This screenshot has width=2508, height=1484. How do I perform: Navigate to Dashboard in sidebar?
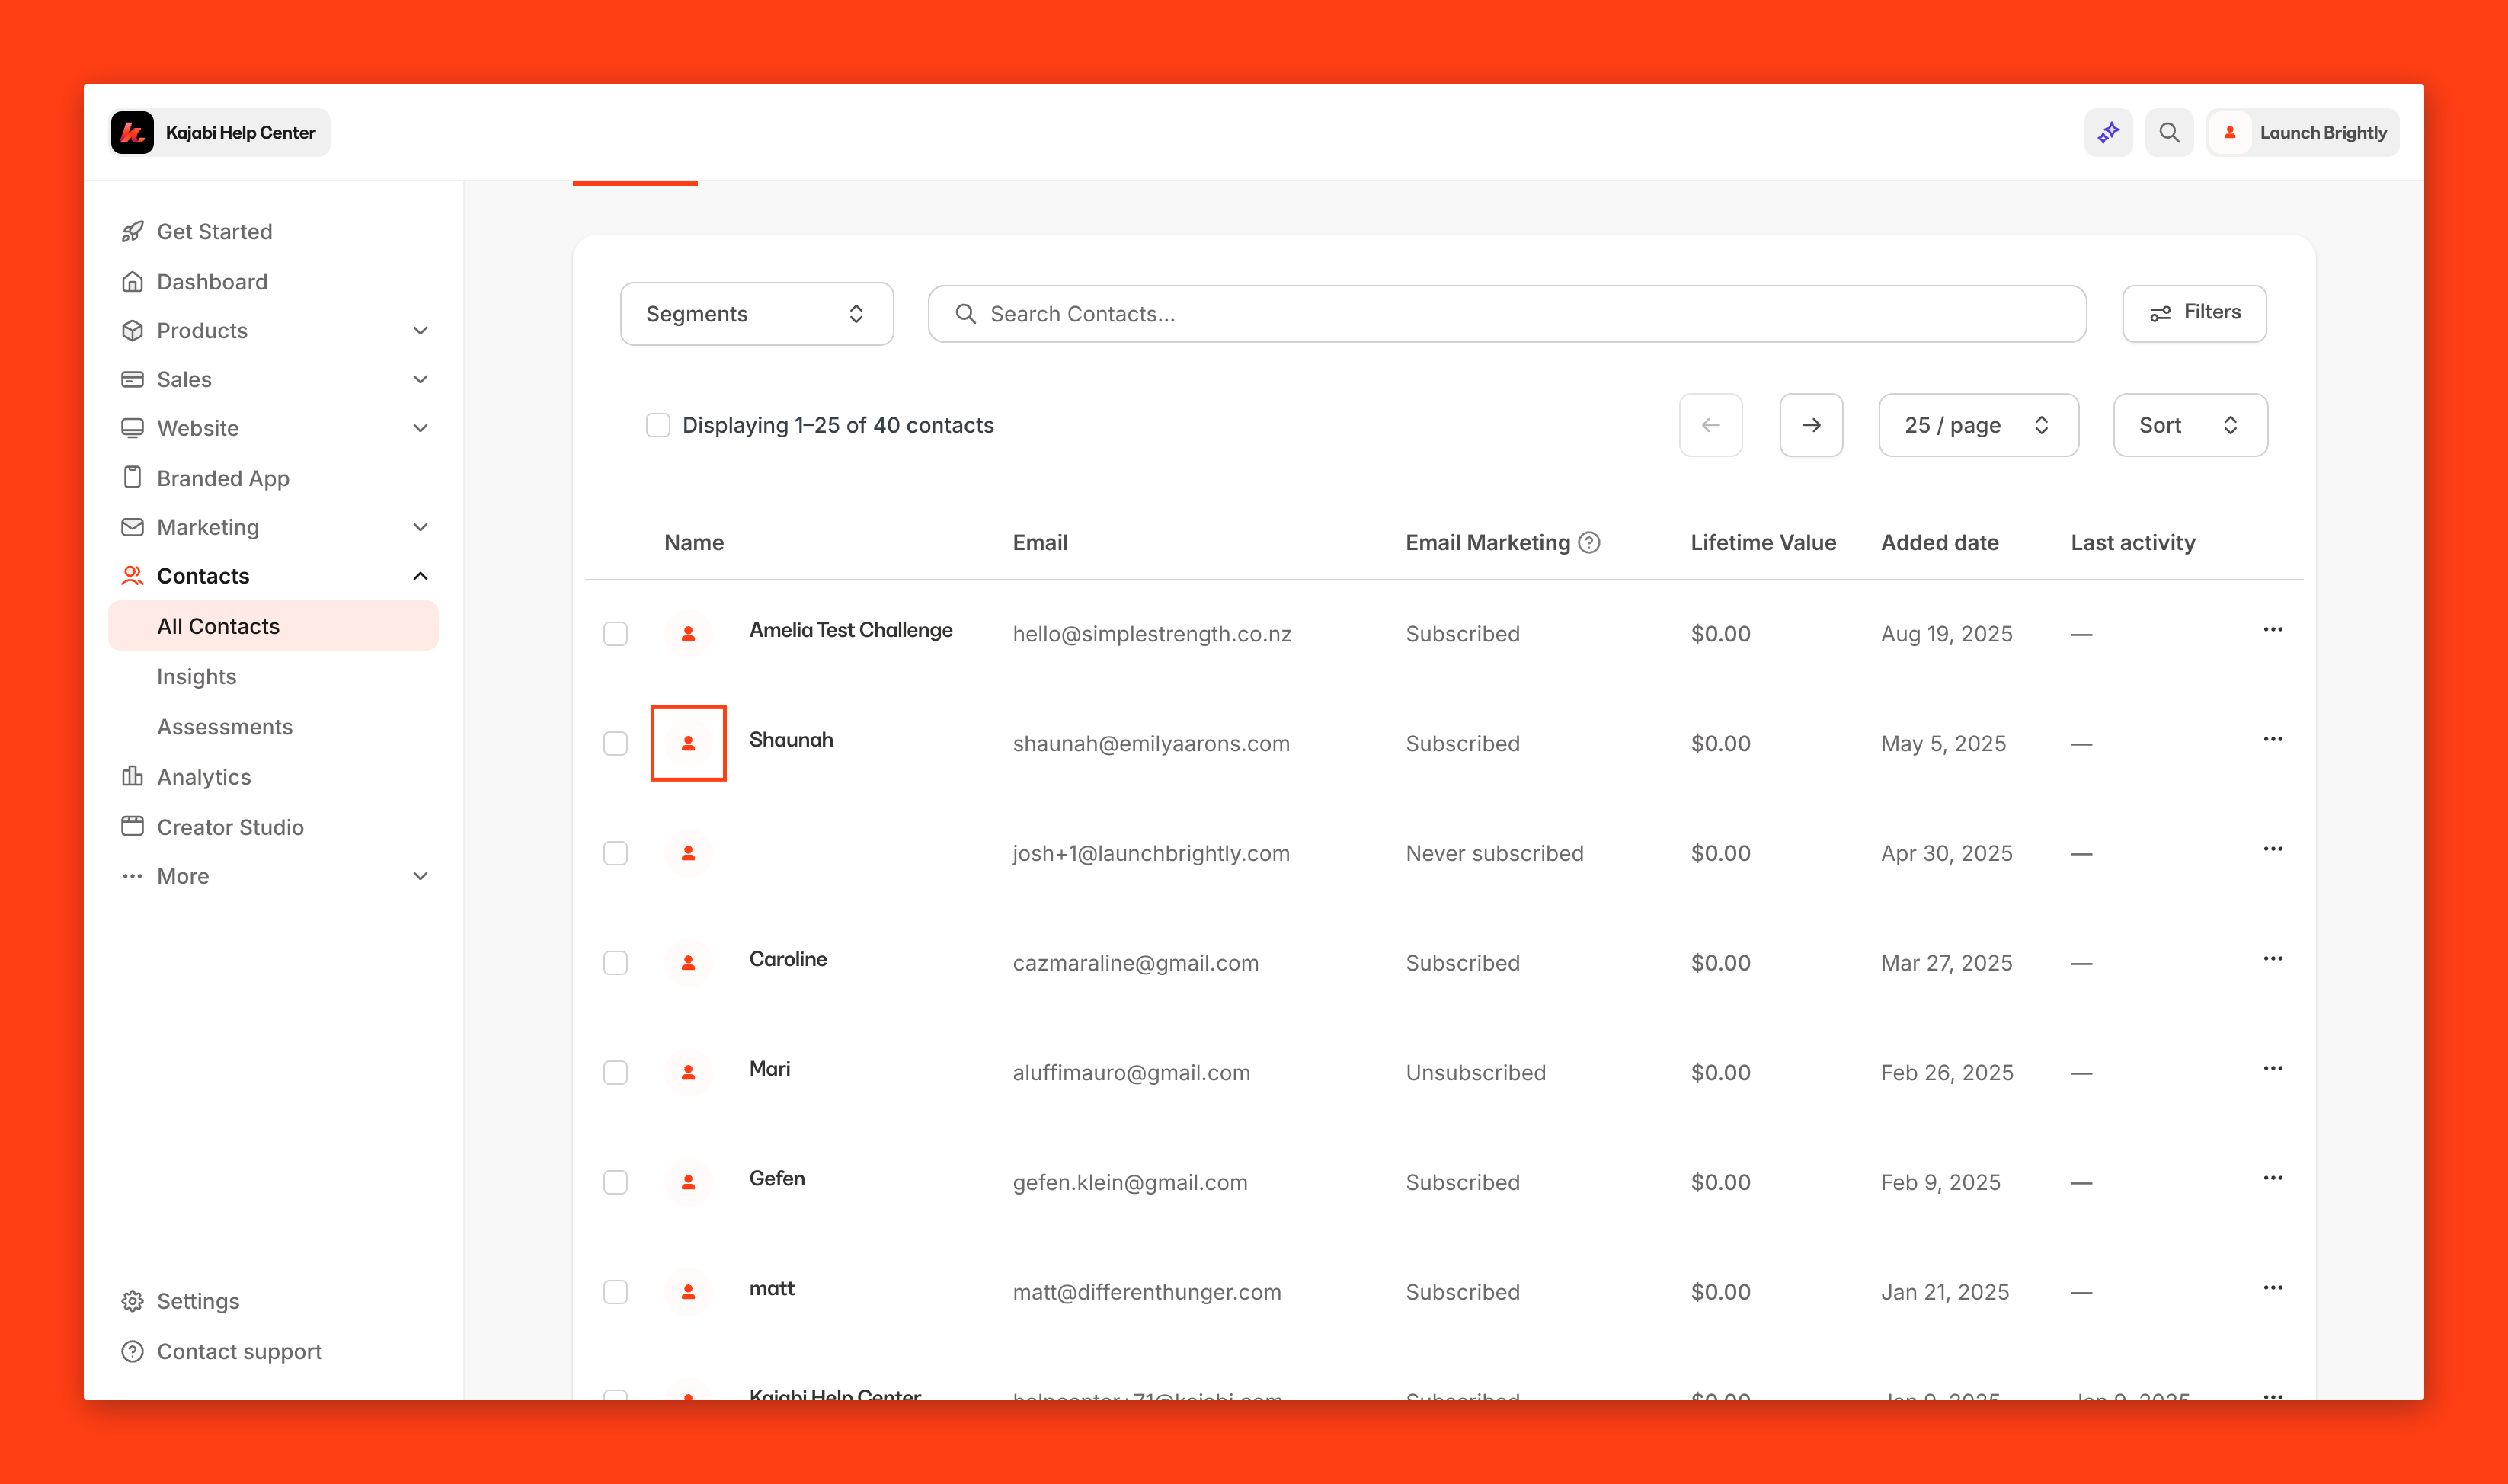[212, 282]
